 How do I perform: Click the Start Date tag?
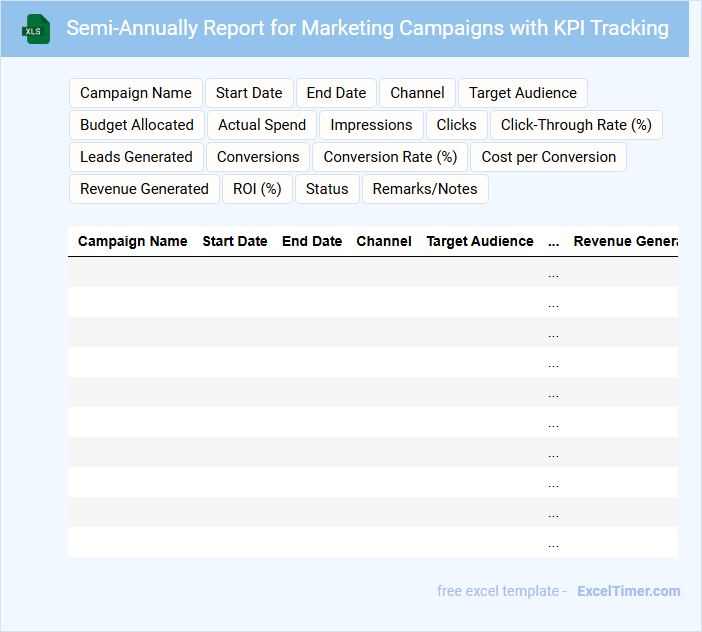tap(249, 93)
